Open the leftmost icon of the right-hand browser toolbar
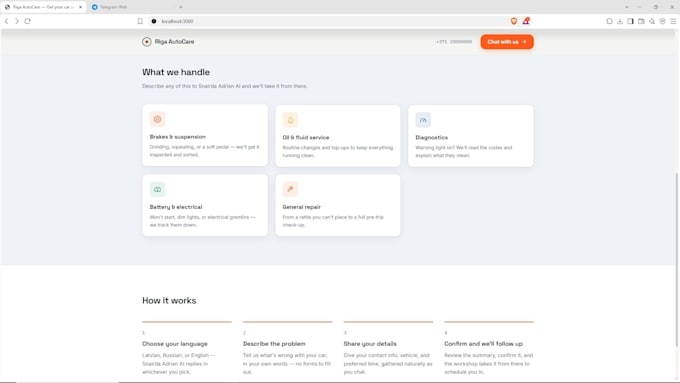Viewport: 680px width, 383px height. [x=609, y=21]
